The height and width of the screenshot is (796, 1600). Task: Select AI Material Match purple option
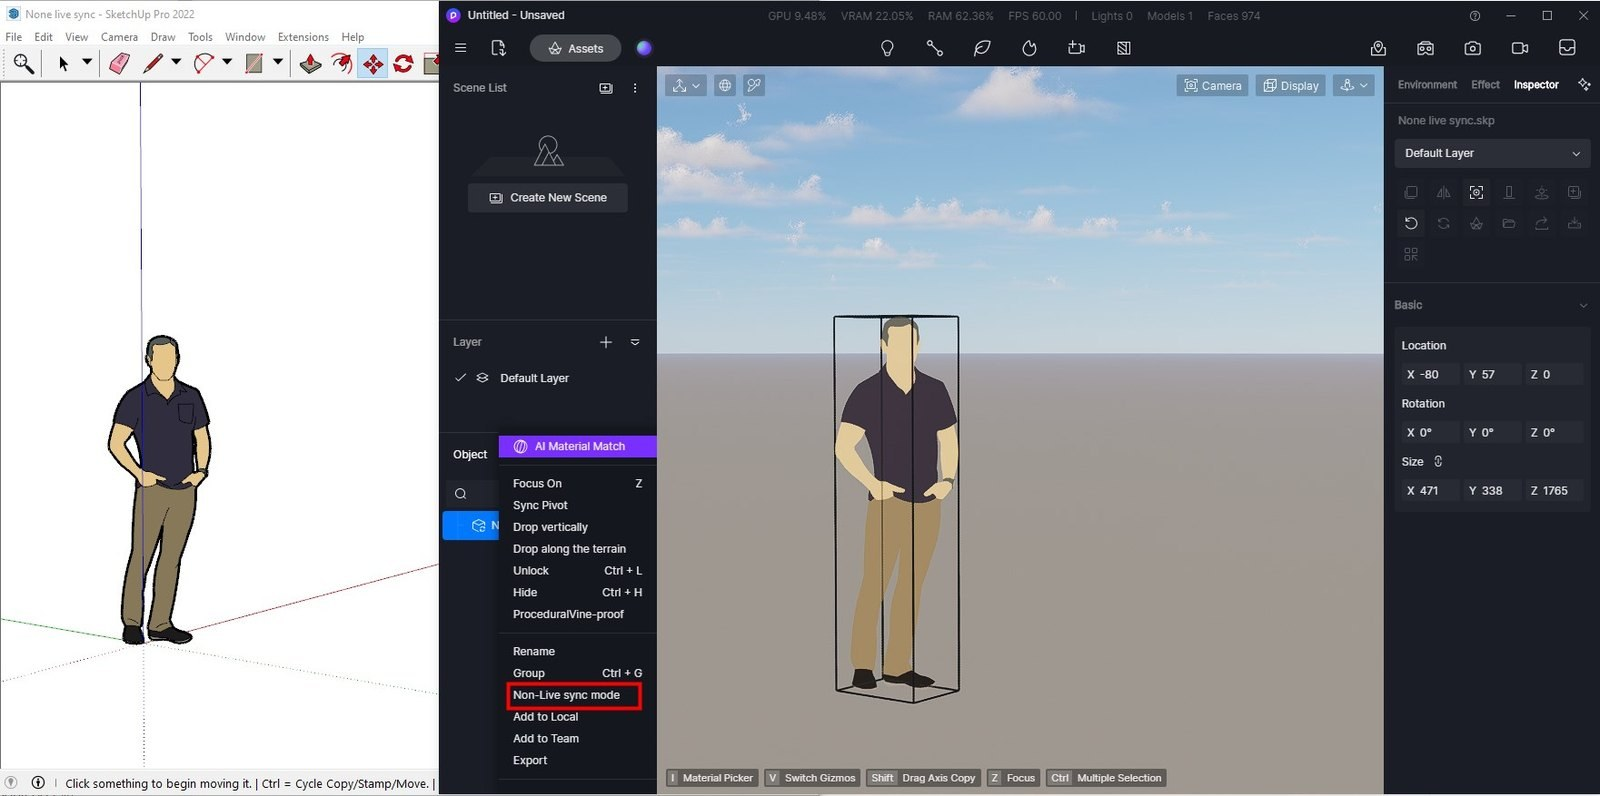578,447
